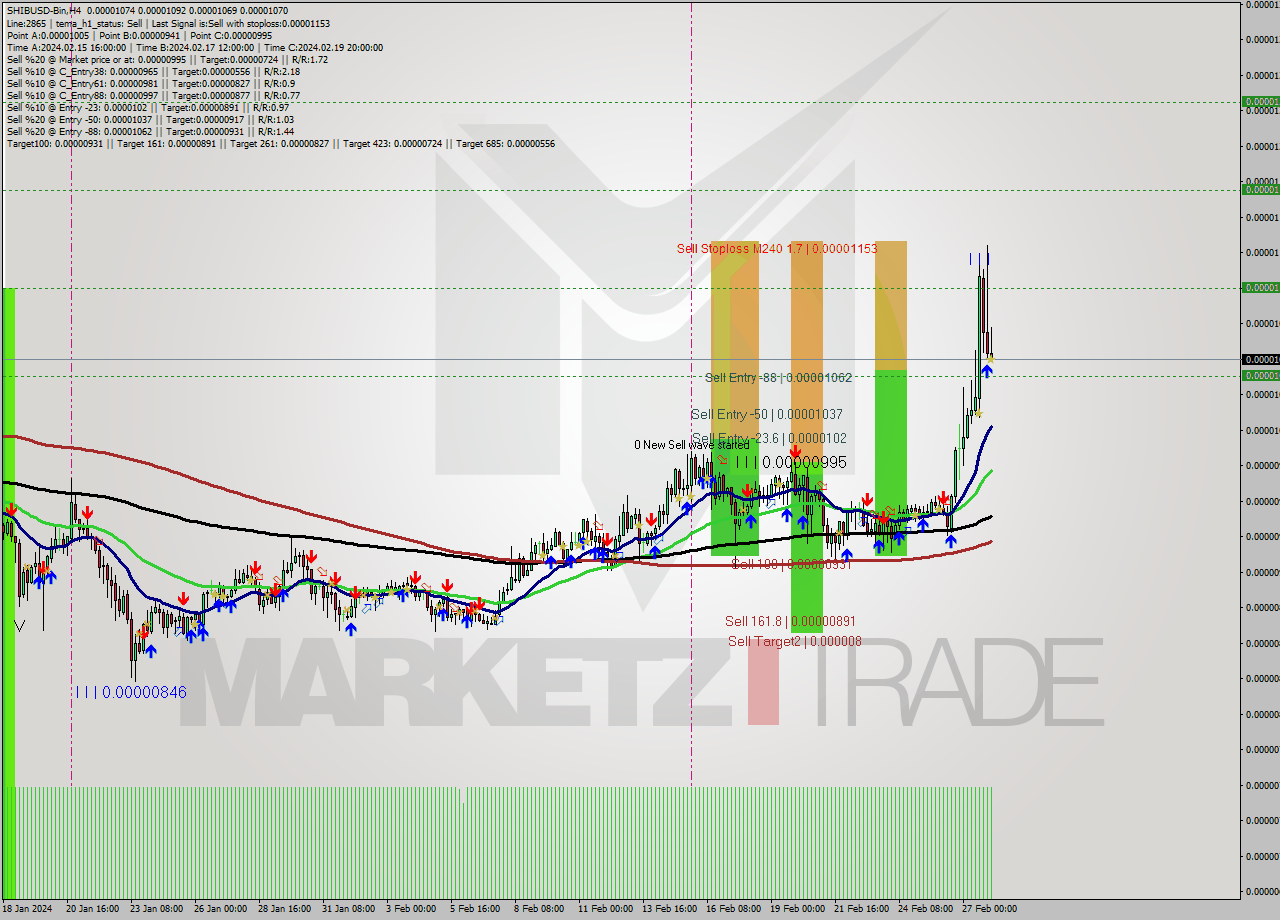Click the '26 Jan 00:00' time axis label
This screenshot has width=1280, height=920.
[x=220, y=909]
